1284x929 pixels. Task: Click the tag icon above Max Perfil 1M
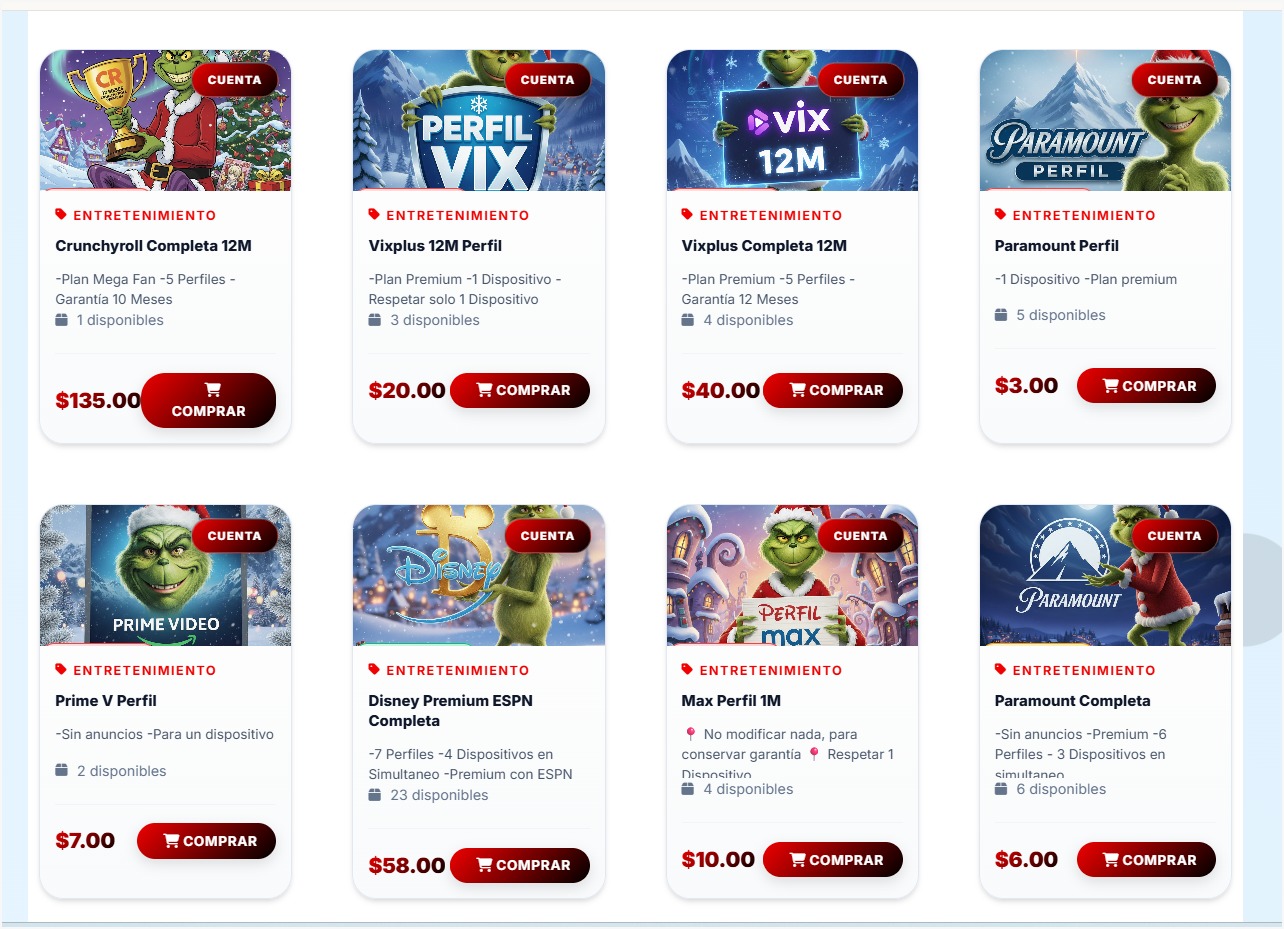[687, 669]
